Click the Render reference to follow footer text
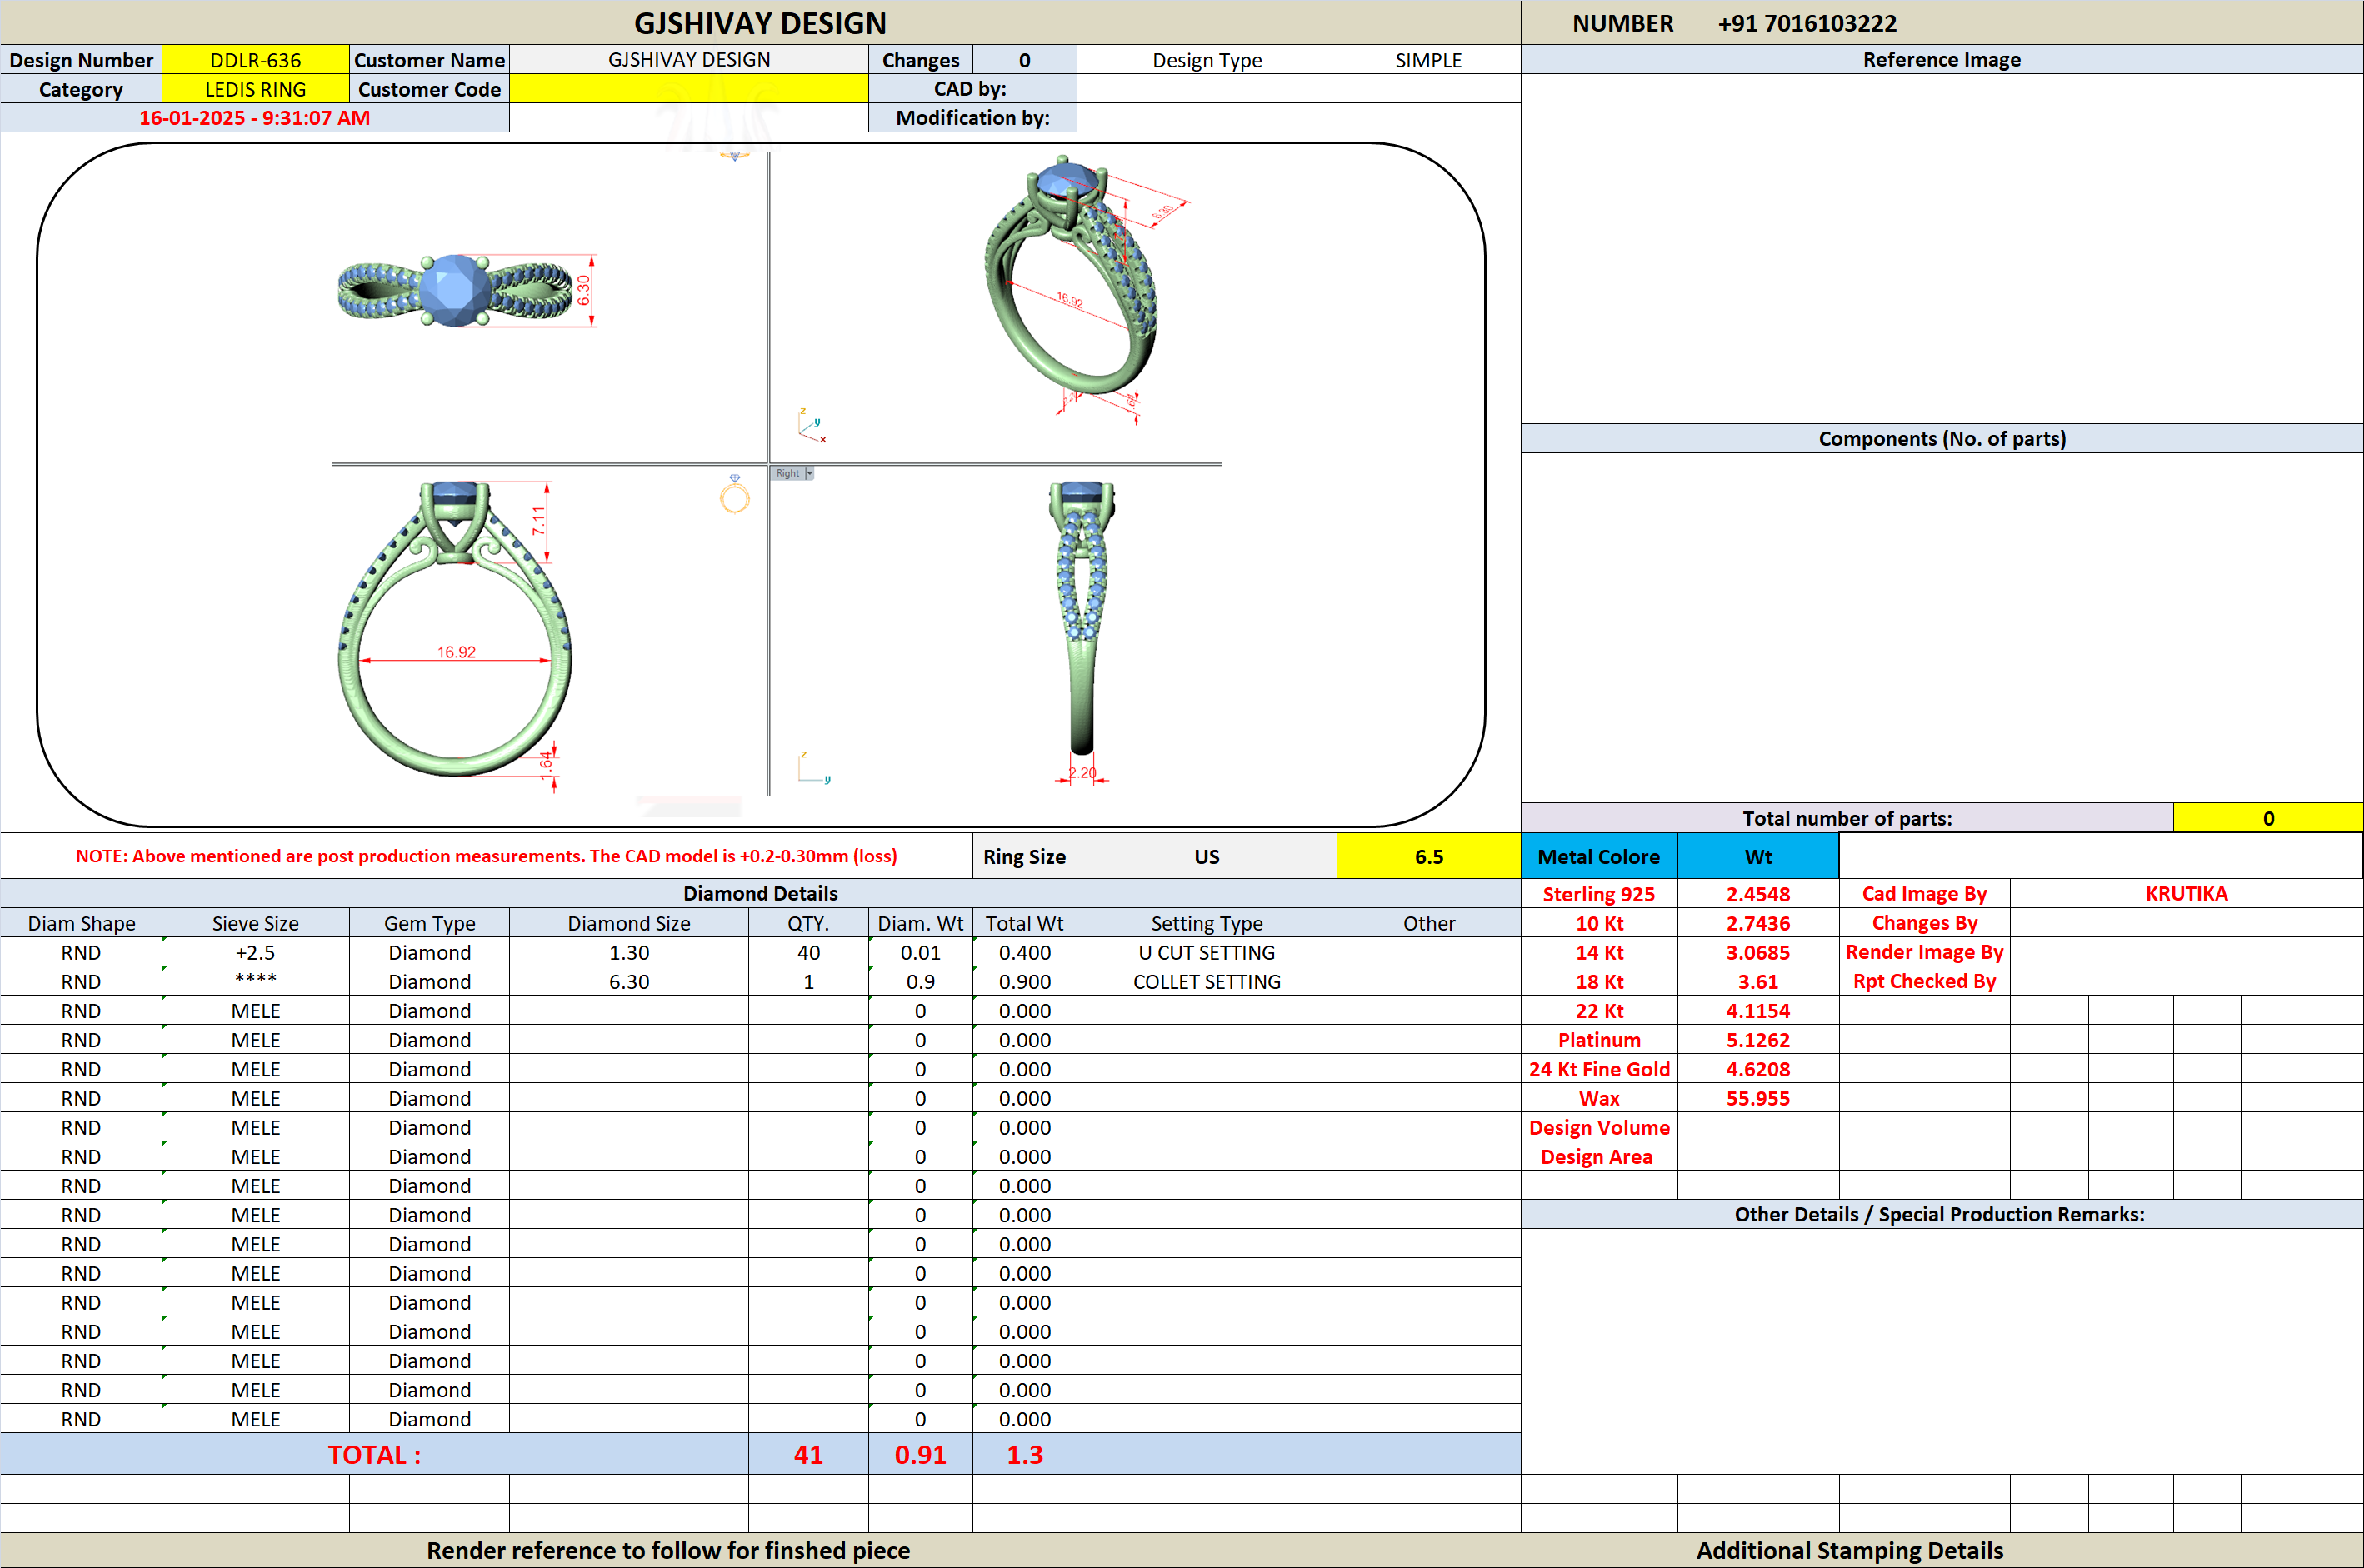 (668, 1550)
